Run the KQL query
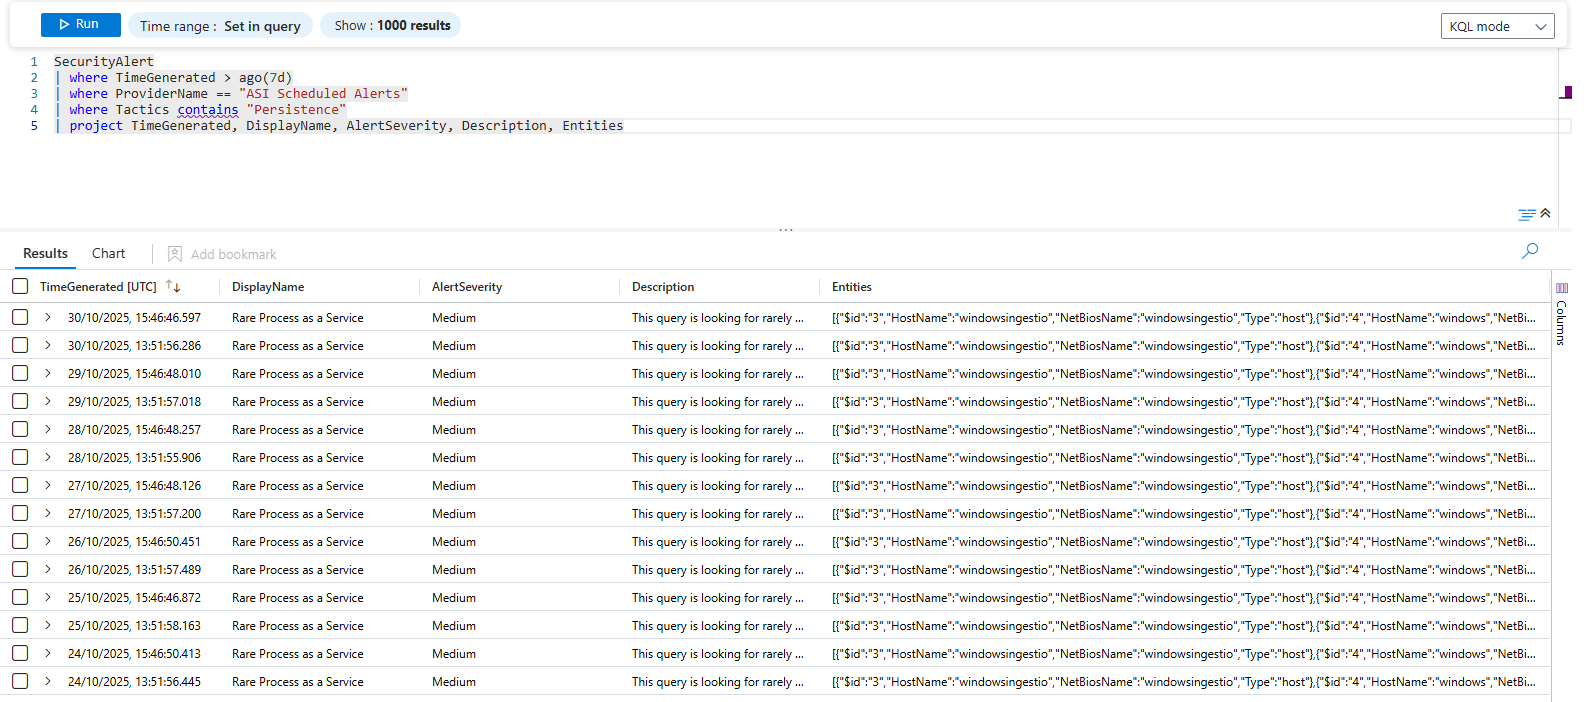This screenshot has height=702, width=1589. (80, 25)
